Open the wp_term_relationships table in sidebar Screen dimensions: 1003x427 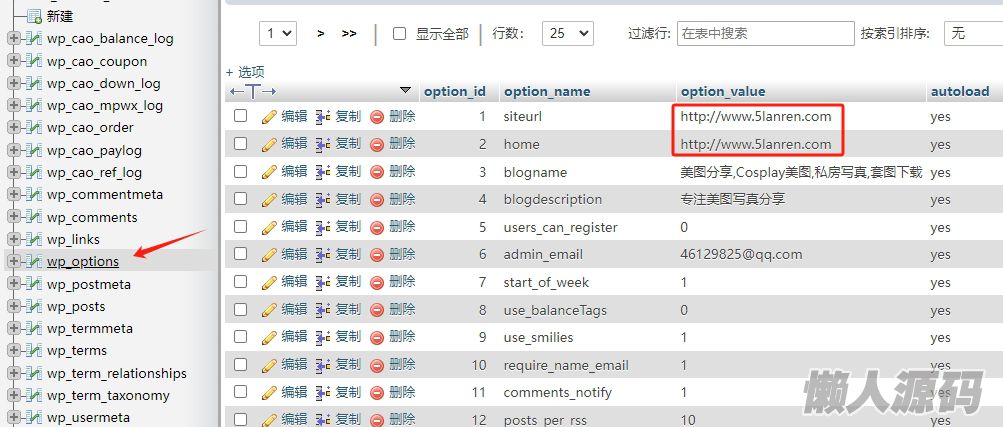[116, 373]
